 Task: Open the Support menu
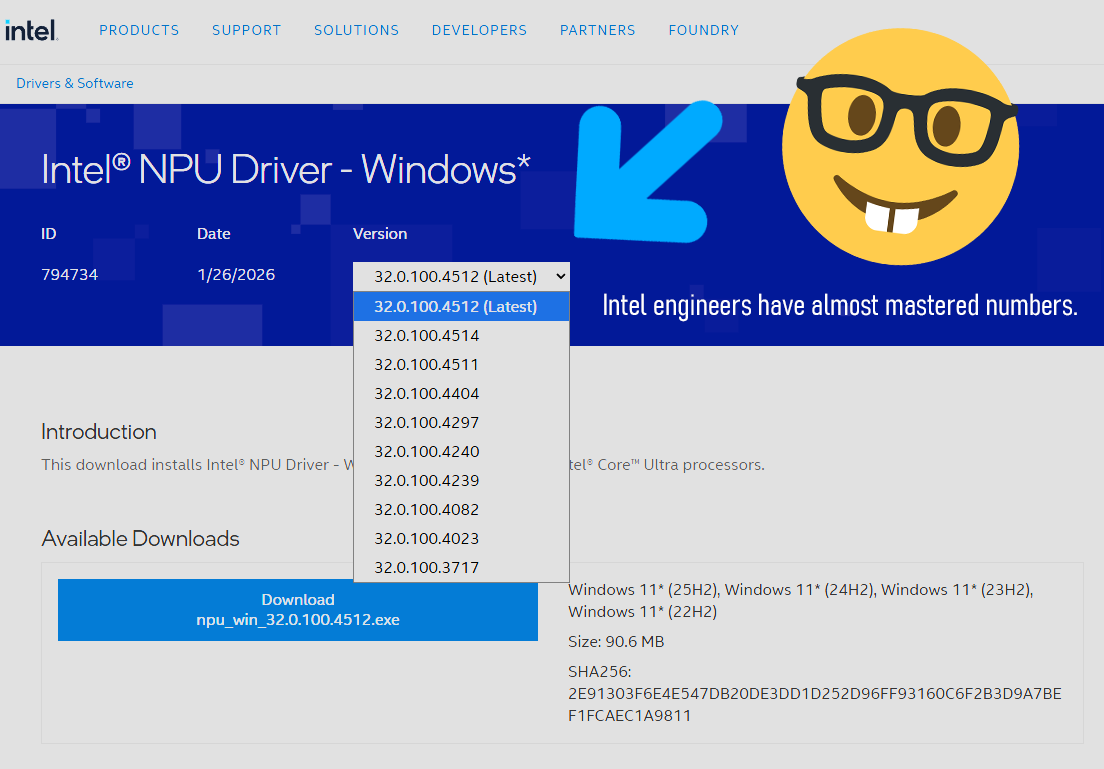click(x=246, y=30)
